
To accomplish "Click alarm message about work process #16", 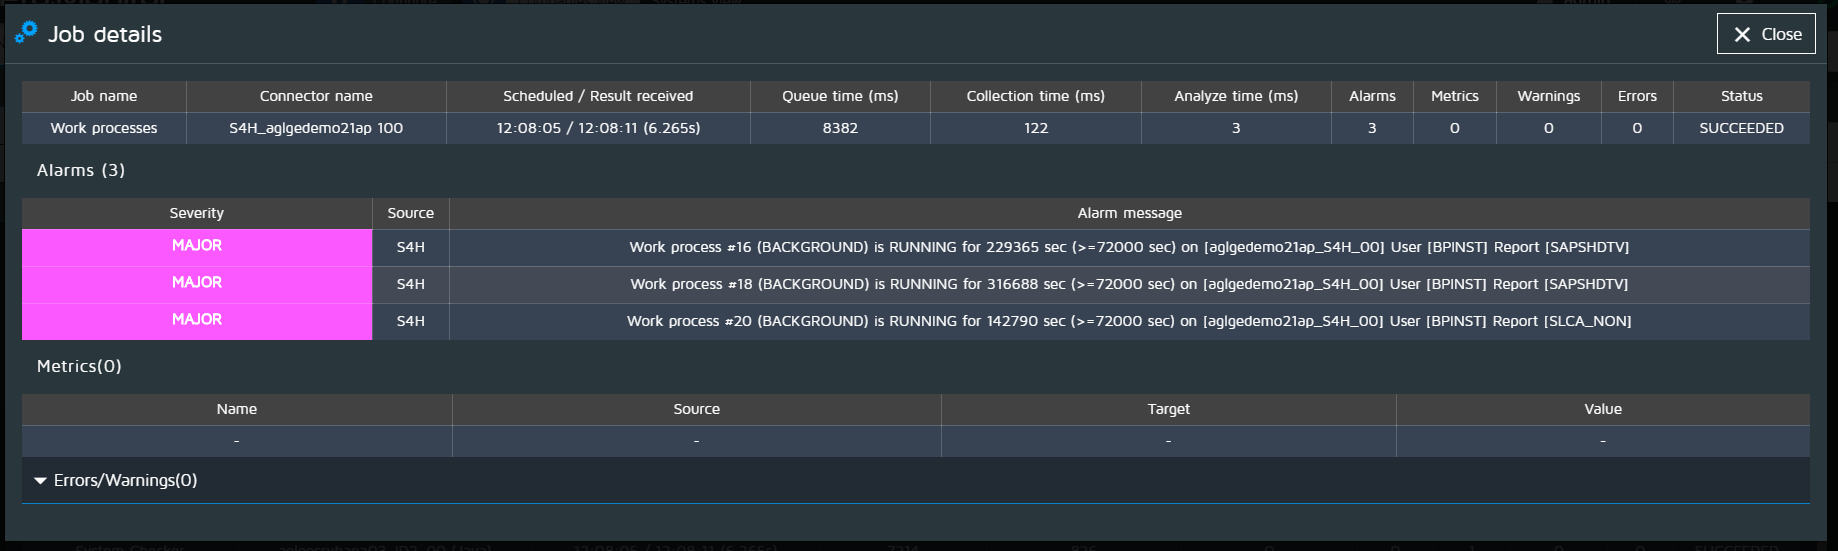I will pos(1129,247).
